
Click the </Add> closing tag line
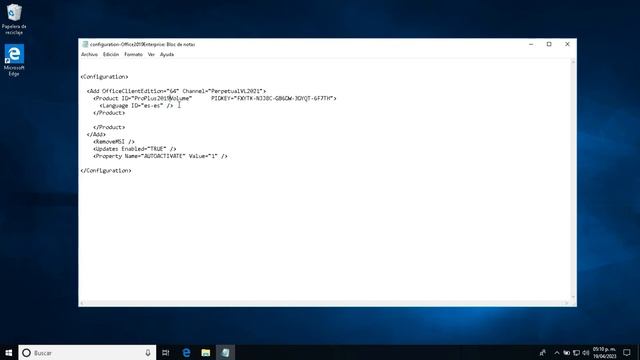[x=96, y=135]
